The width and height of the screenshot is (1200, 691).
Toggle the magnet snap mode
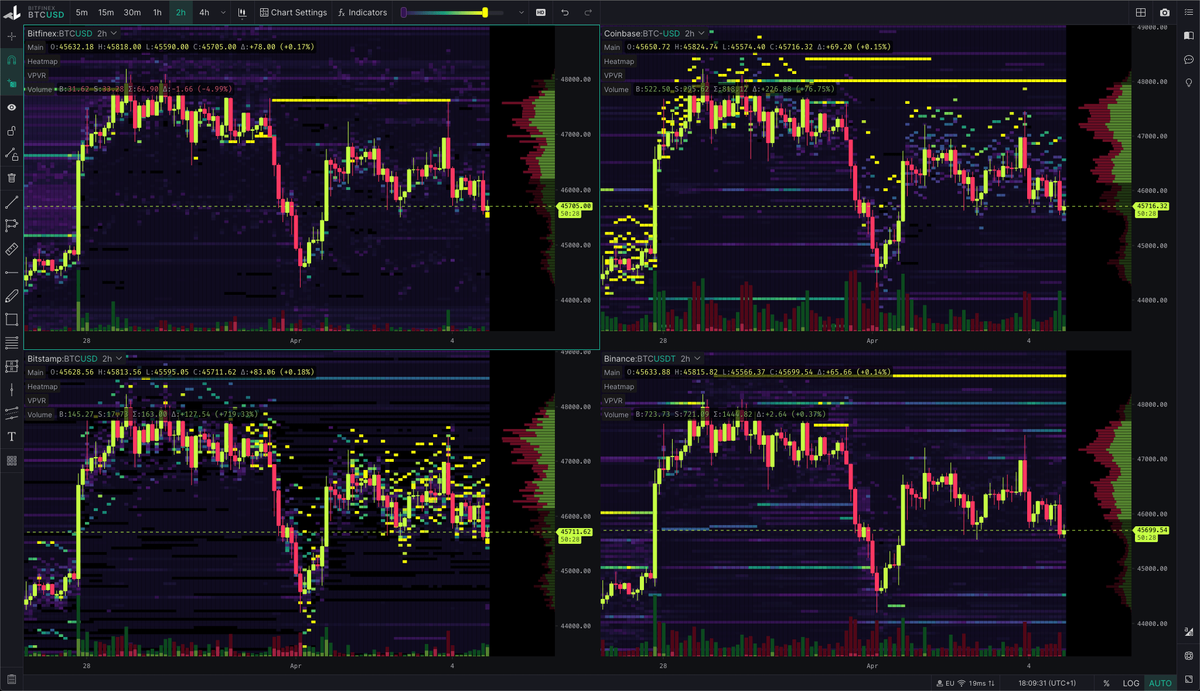click(x=11, y=59)
